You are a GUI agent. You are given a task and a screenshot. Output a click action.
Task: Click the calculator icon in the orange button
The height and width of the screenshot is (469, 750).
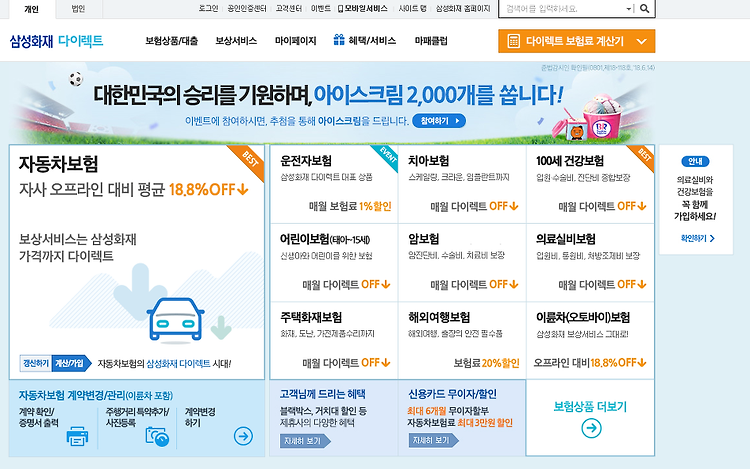[513, 41]
